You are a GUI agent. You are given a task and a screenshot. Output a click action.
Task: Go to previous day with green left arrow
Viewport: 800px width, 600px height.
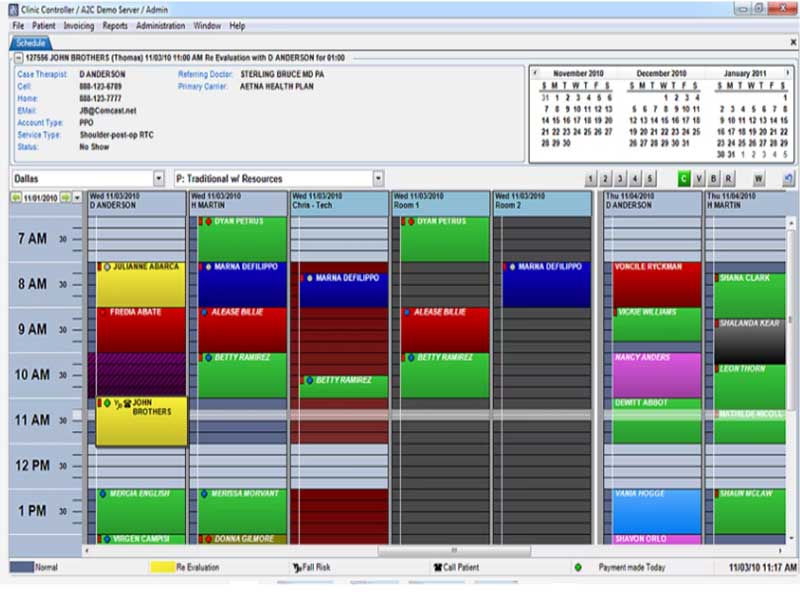click(15, 198)
